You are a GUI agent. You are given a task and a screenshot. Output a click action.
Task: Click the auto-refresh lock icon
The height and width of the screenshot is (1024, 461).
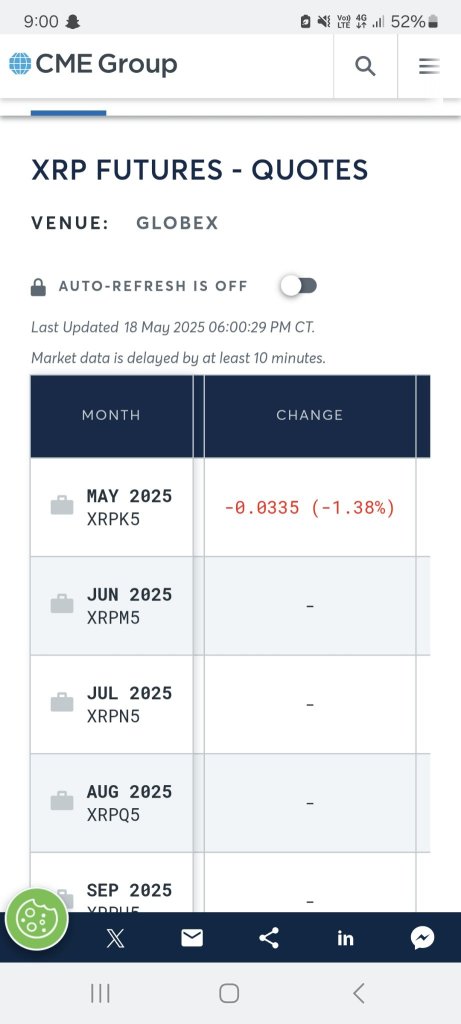pyautogui.click(x=39, y=287)
